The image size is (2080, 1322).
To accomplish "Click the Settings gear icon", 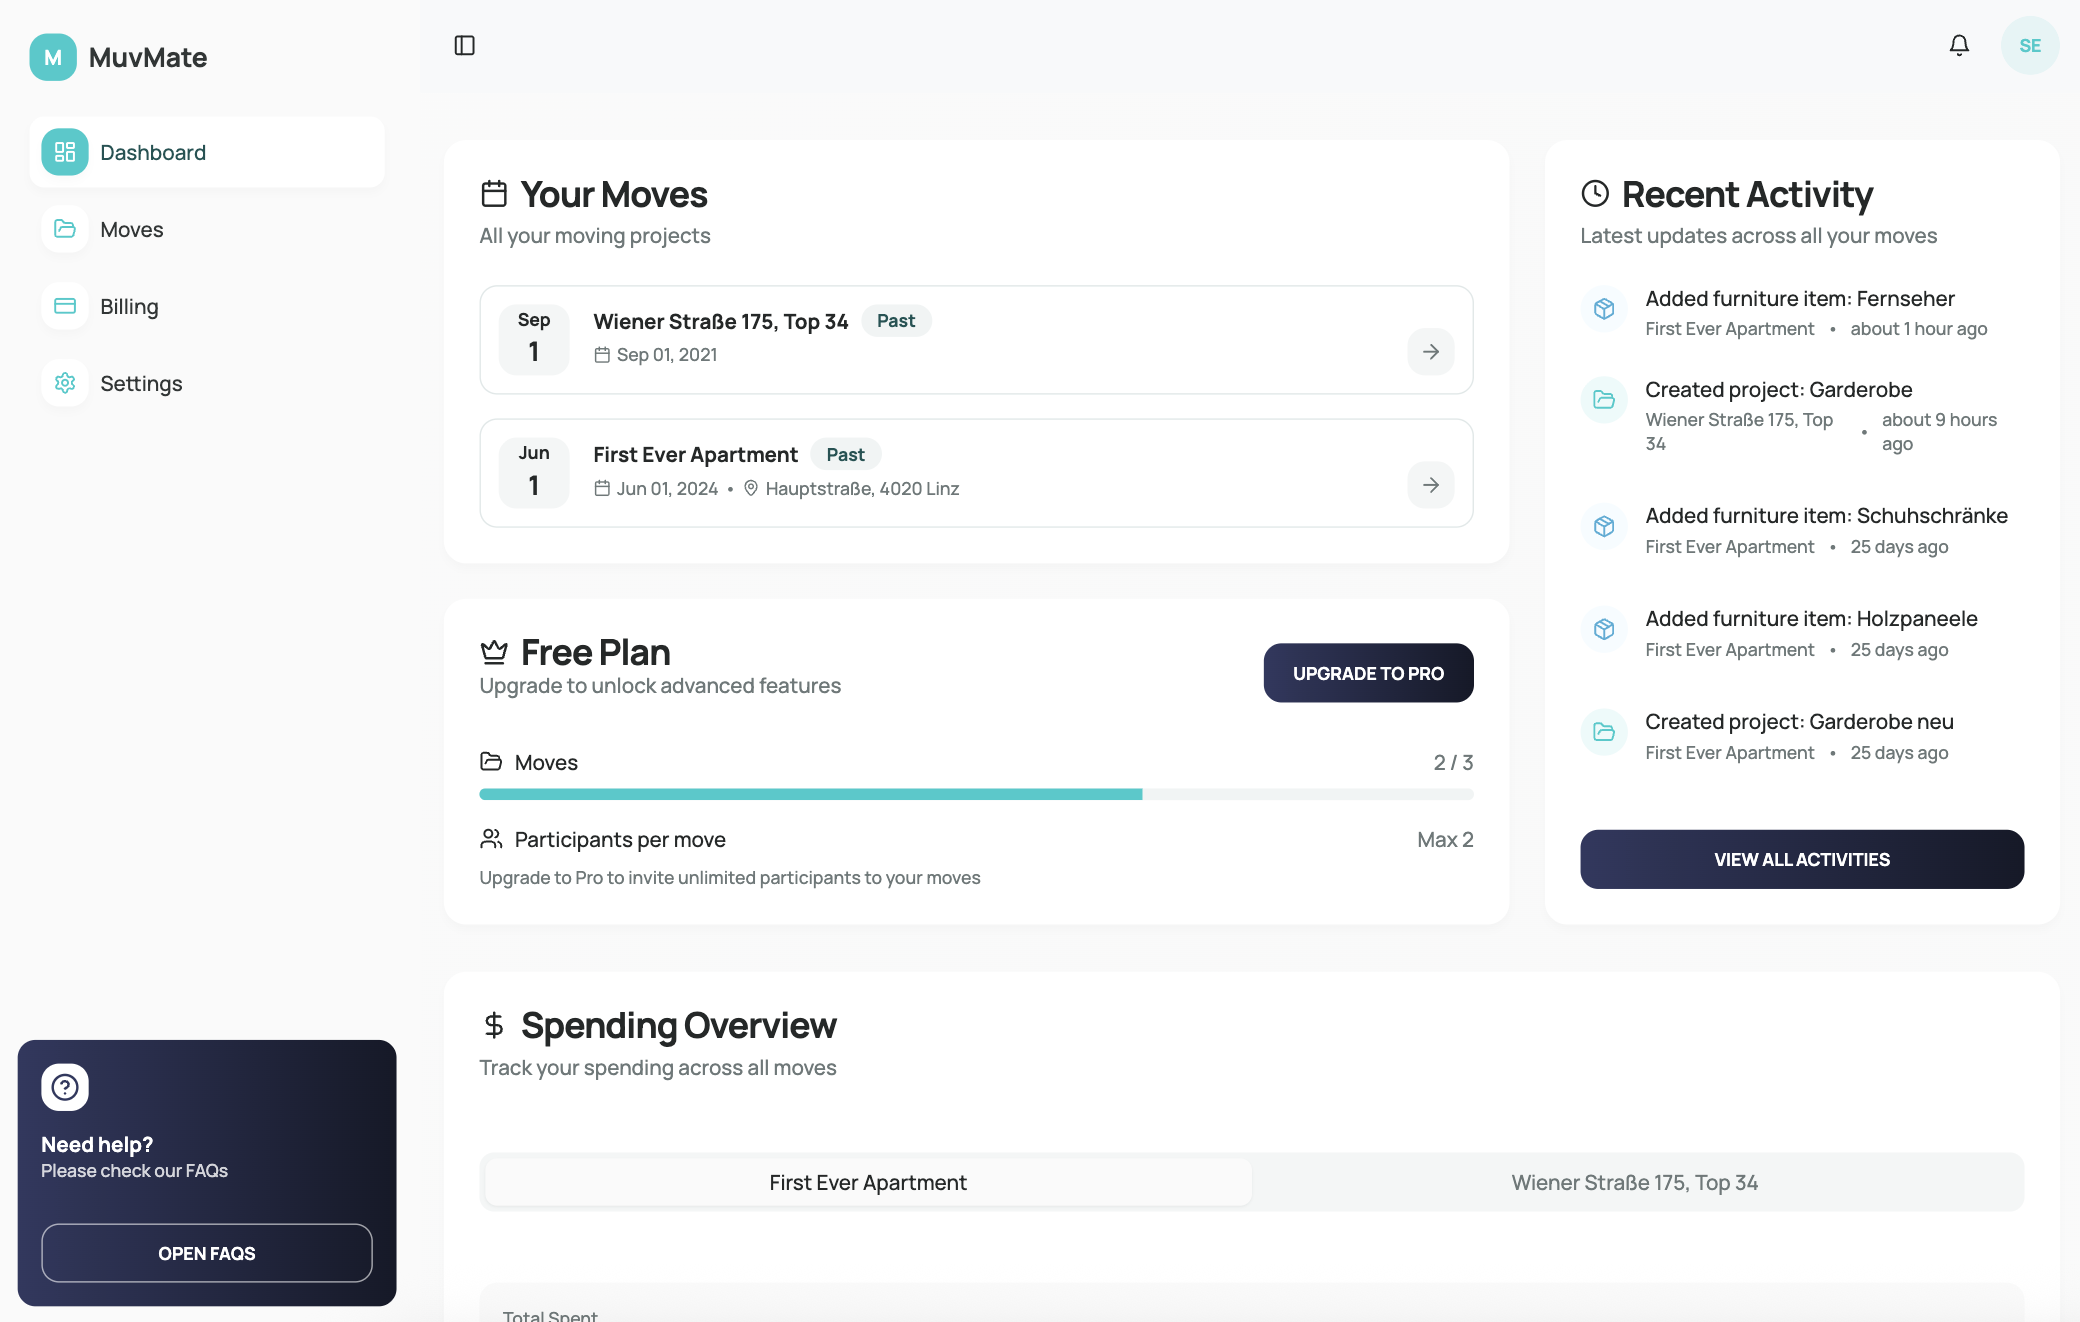I will 65,383.
